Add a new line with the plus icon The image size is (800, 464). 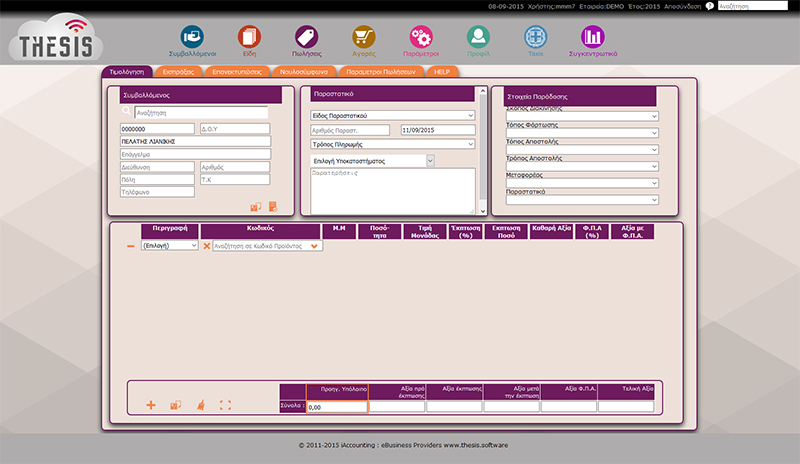151,405
